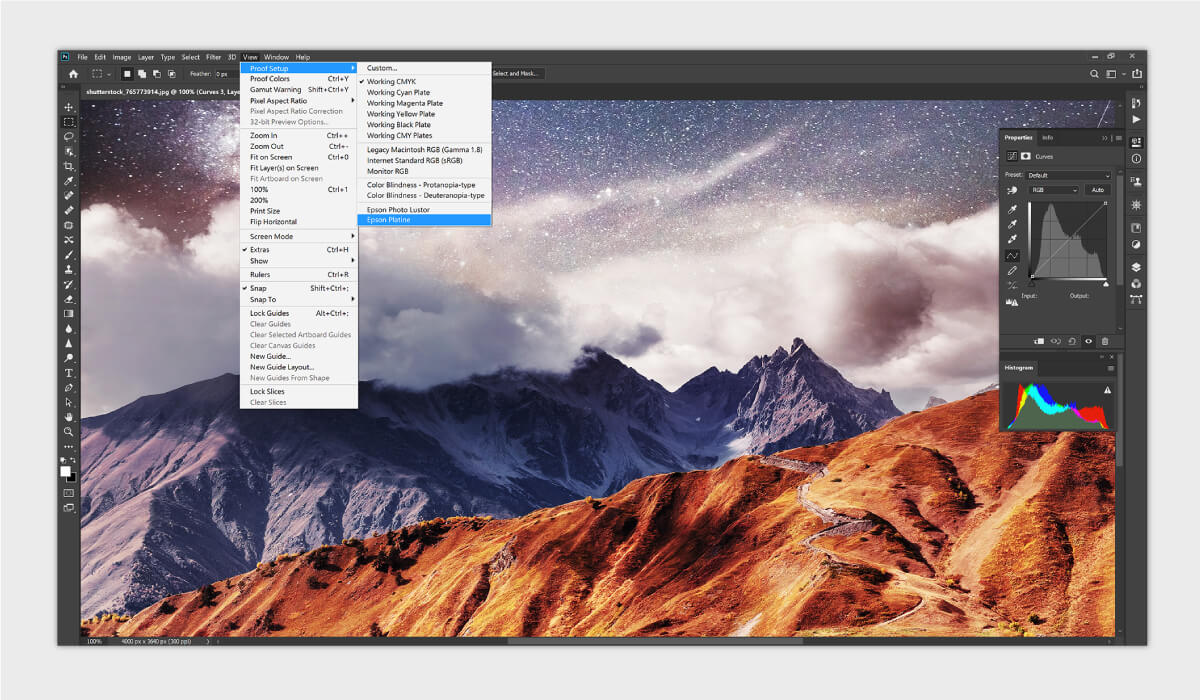Select the Zoom tool in the toolbar

click(x=69, y=432)
